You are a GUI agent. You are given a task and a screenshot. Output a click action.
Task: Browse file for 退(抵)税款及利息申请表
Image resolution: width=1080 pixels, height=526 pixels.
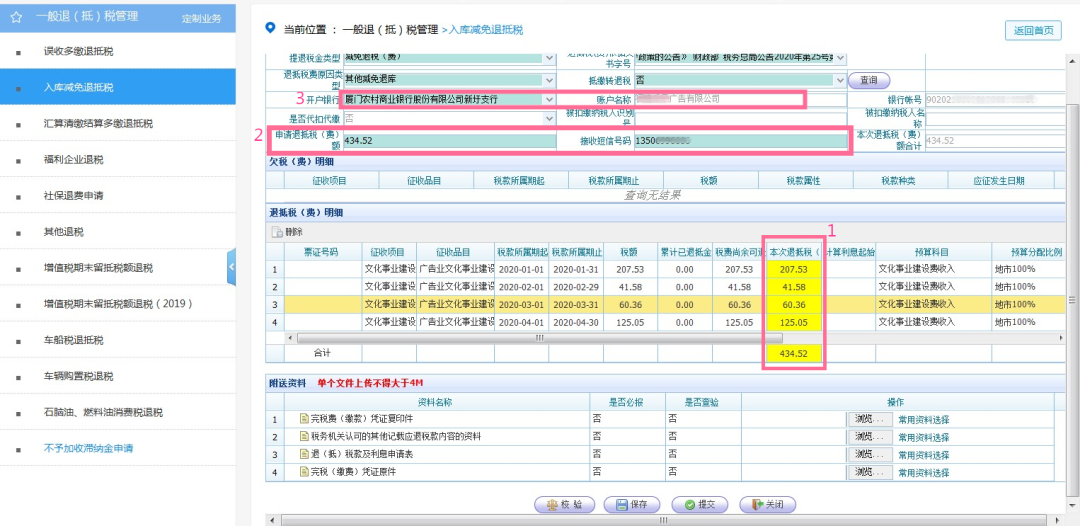[x=869, y=454]
